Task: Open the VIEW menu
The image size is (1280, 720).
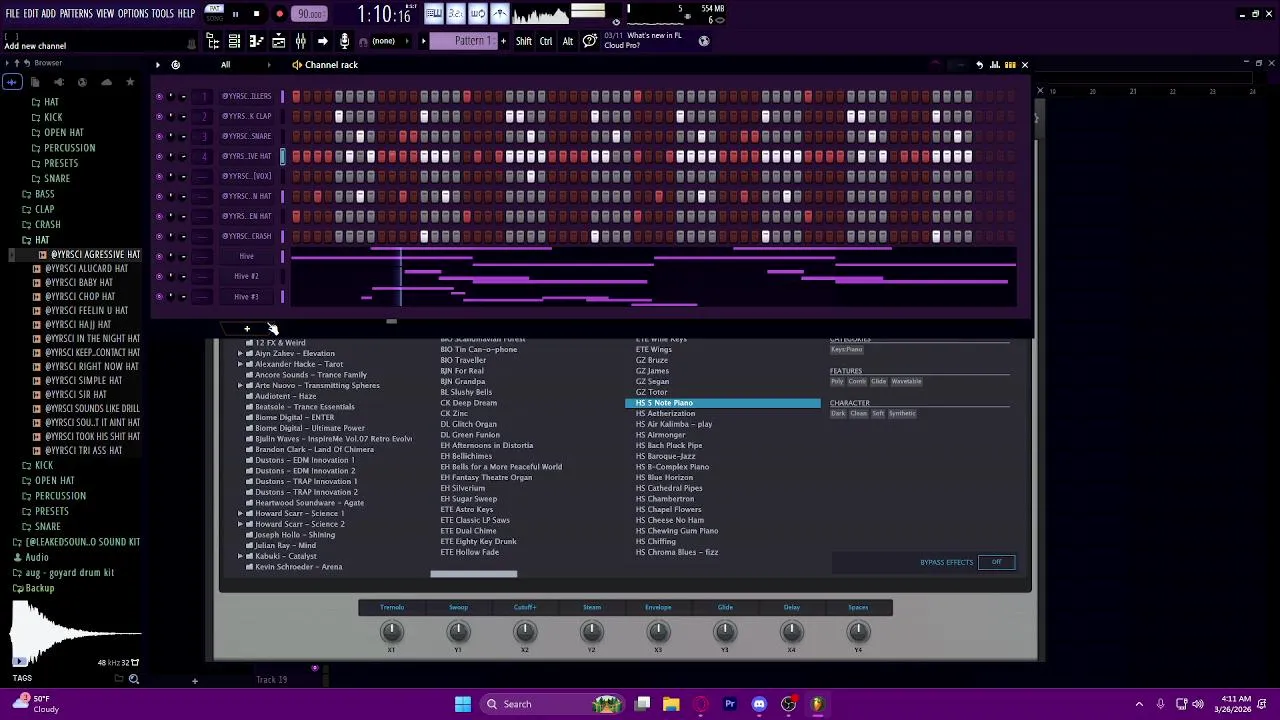Action: coord(105,14)
